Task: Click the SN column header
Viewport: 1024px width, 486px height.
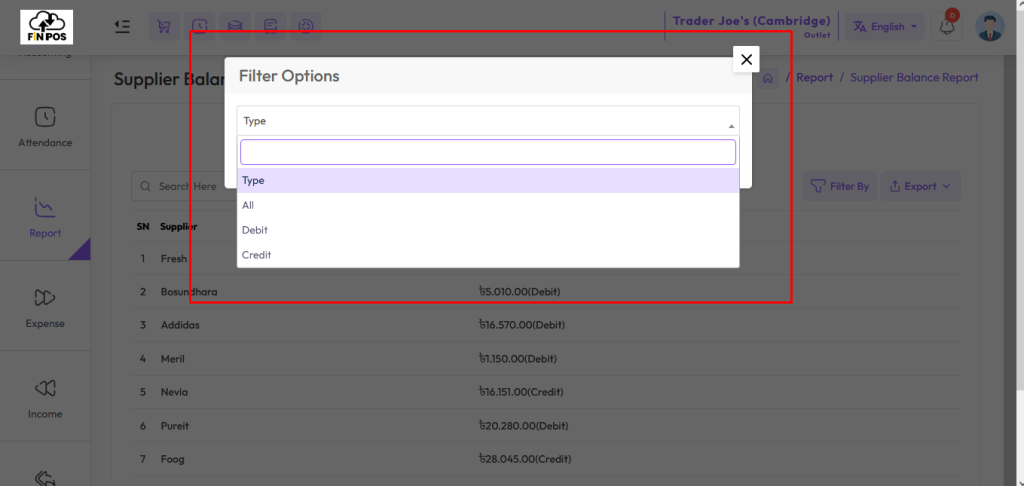Action: point(143,227)
